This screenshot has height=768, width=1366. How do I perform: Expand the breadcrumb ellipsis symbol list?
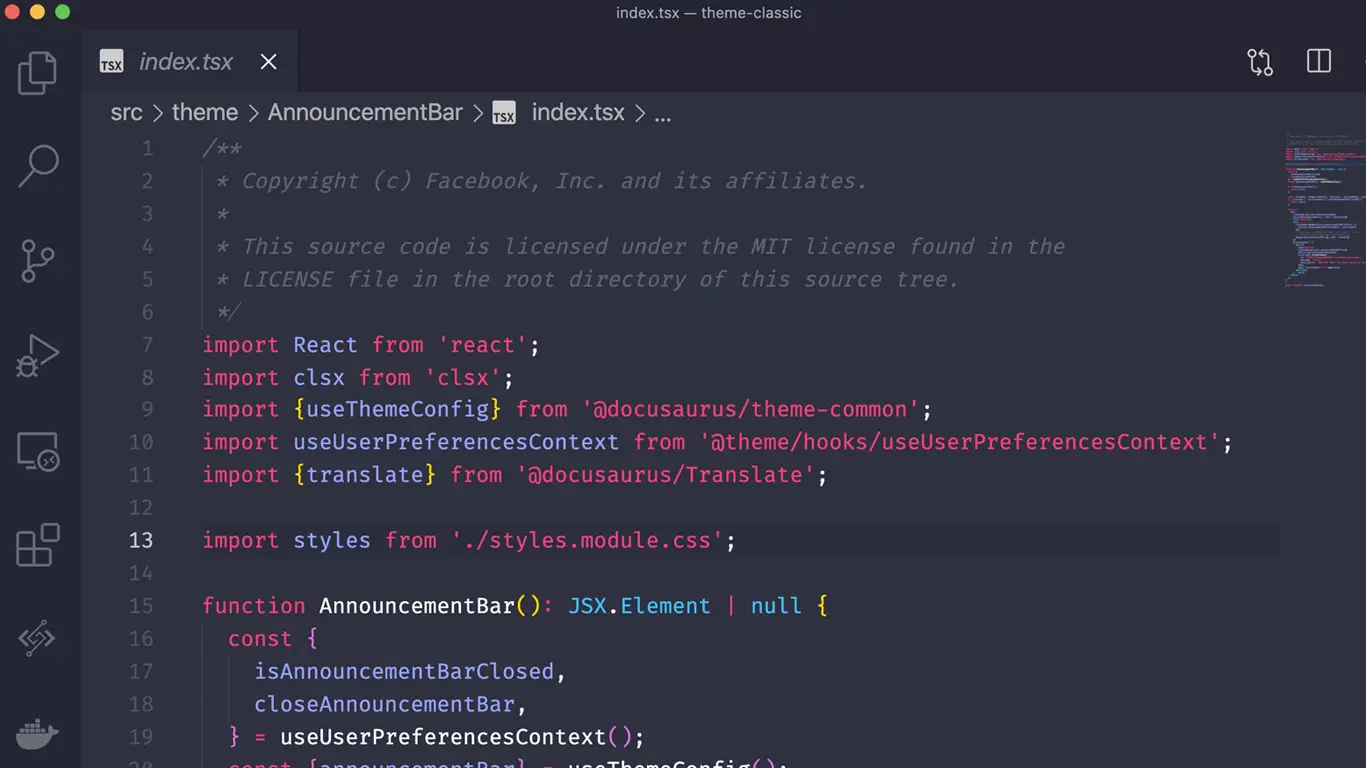tap(663, 113)
